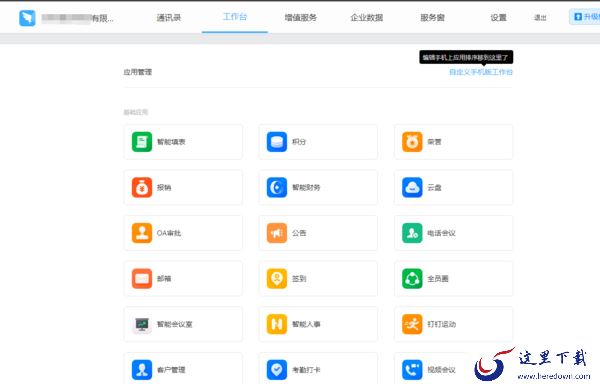Click the DingTalk logo in the header

click(27, 18)
